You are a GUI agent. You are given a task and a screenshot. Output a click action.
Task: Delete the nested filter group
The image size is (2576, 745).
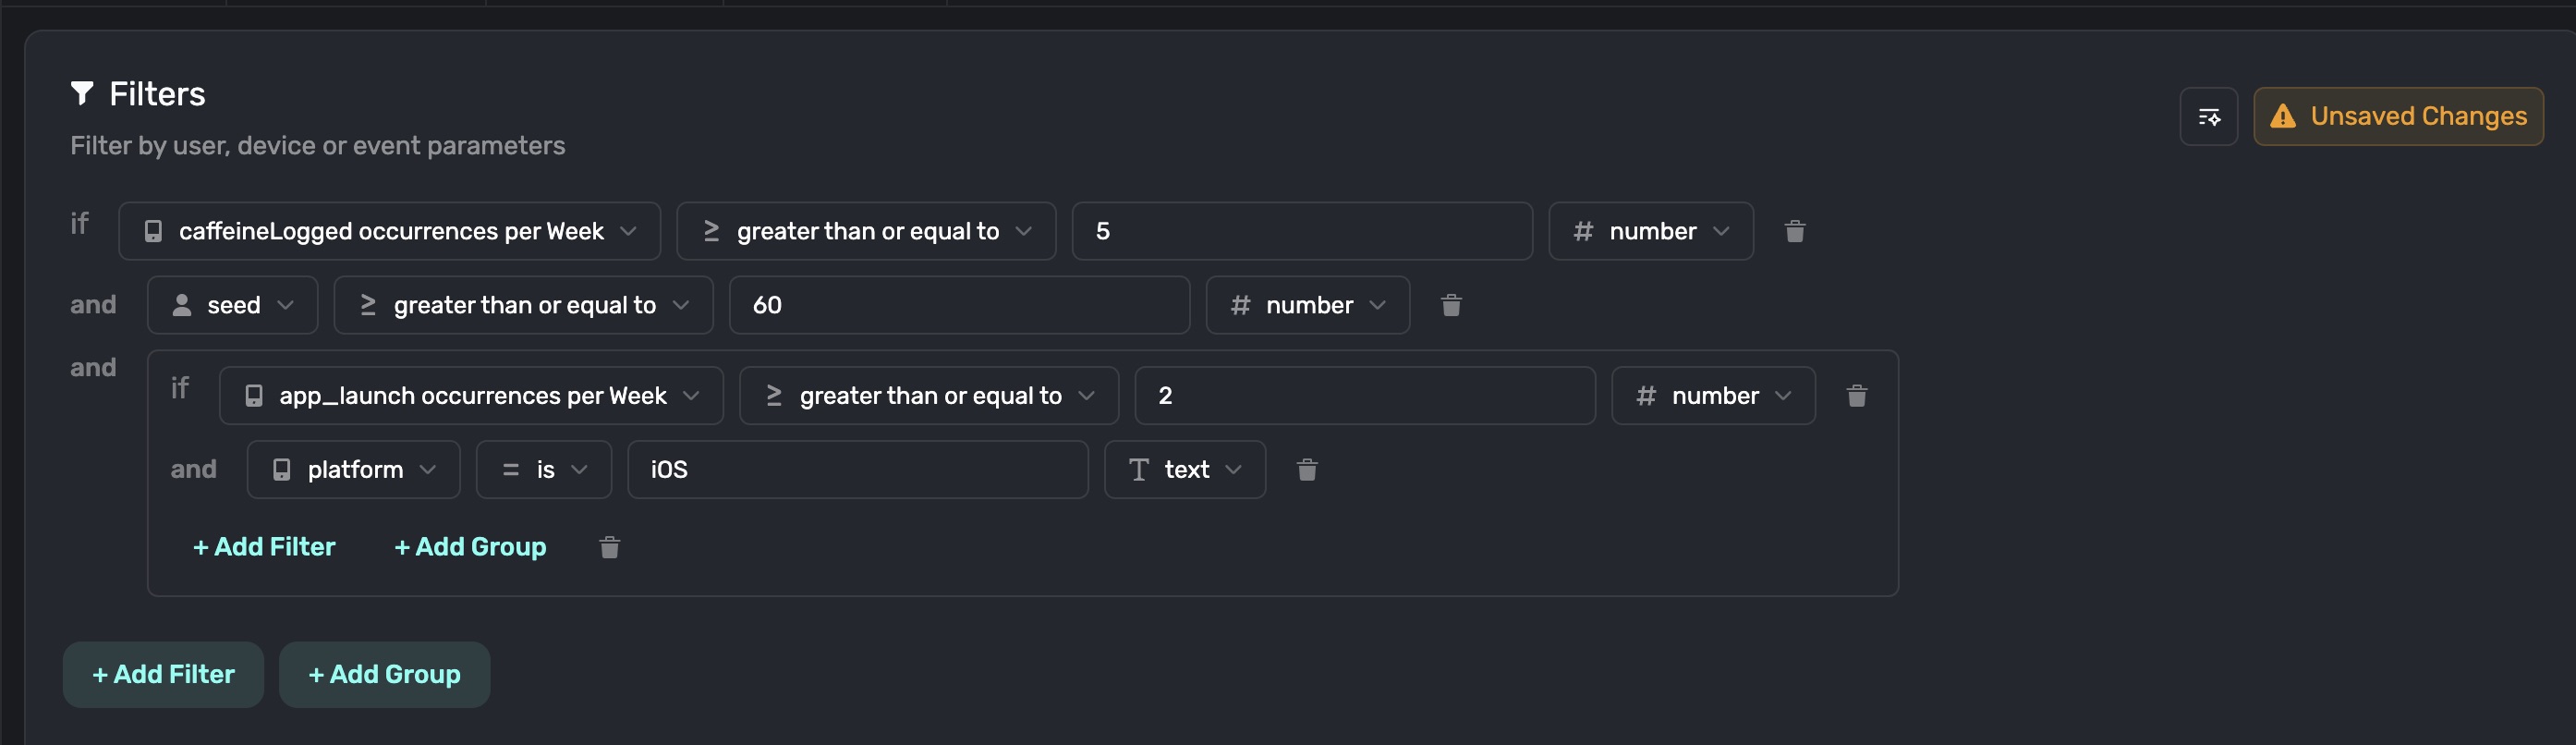pyautogui.click(x=609, y=547)
